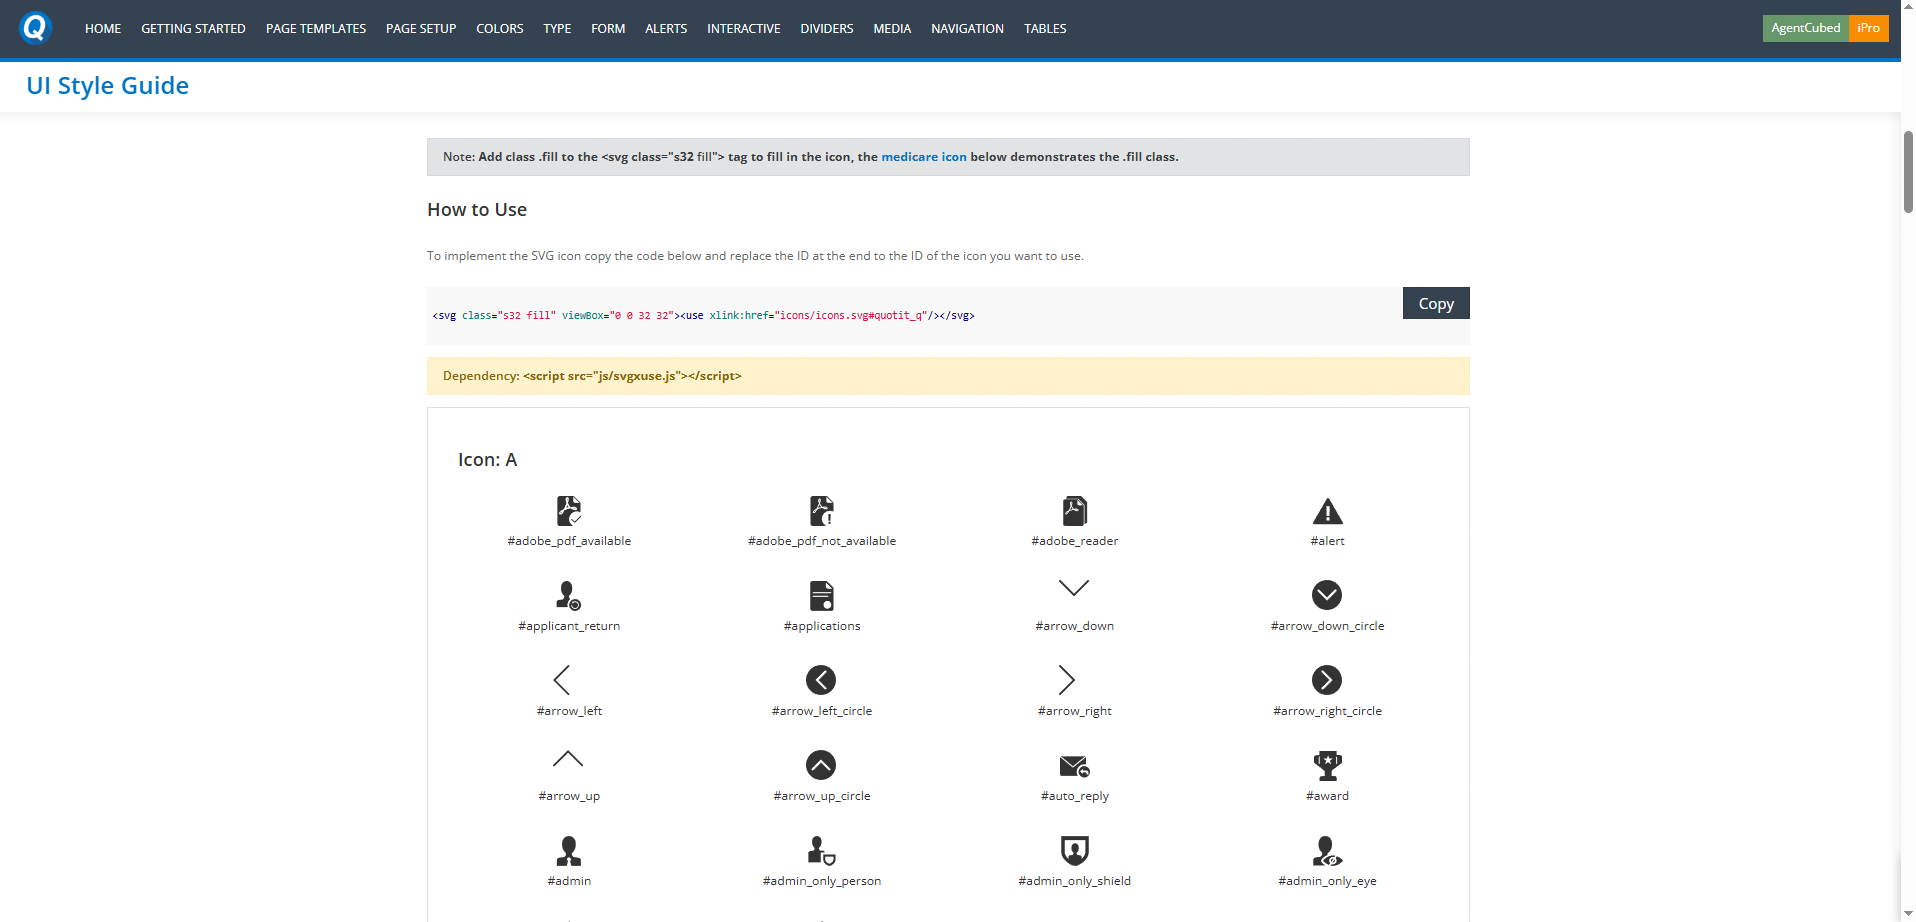Open the Colors menu
Screen dimensions: 1916x922
[x=500, y=28]
